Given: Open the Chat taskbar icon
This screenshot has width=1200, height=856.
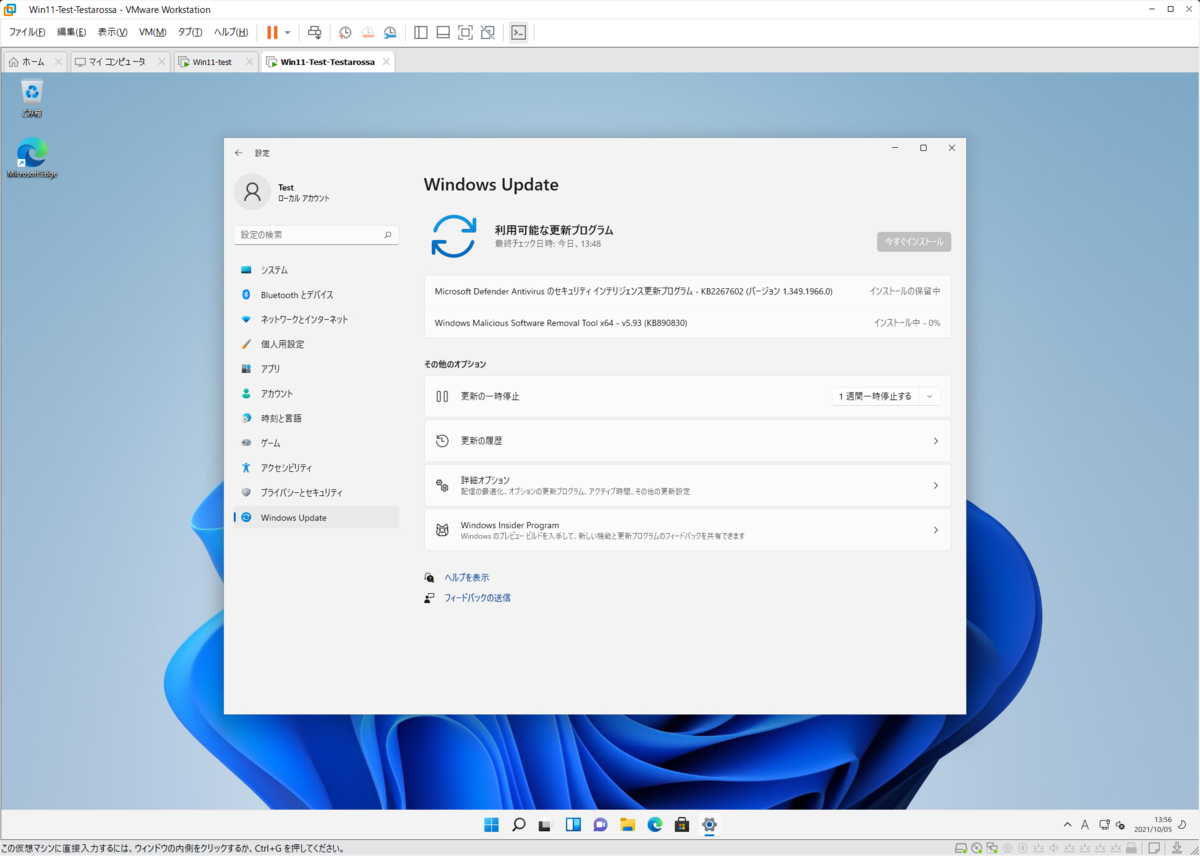Looking at the screenshot, I should [x=600, y=825].
